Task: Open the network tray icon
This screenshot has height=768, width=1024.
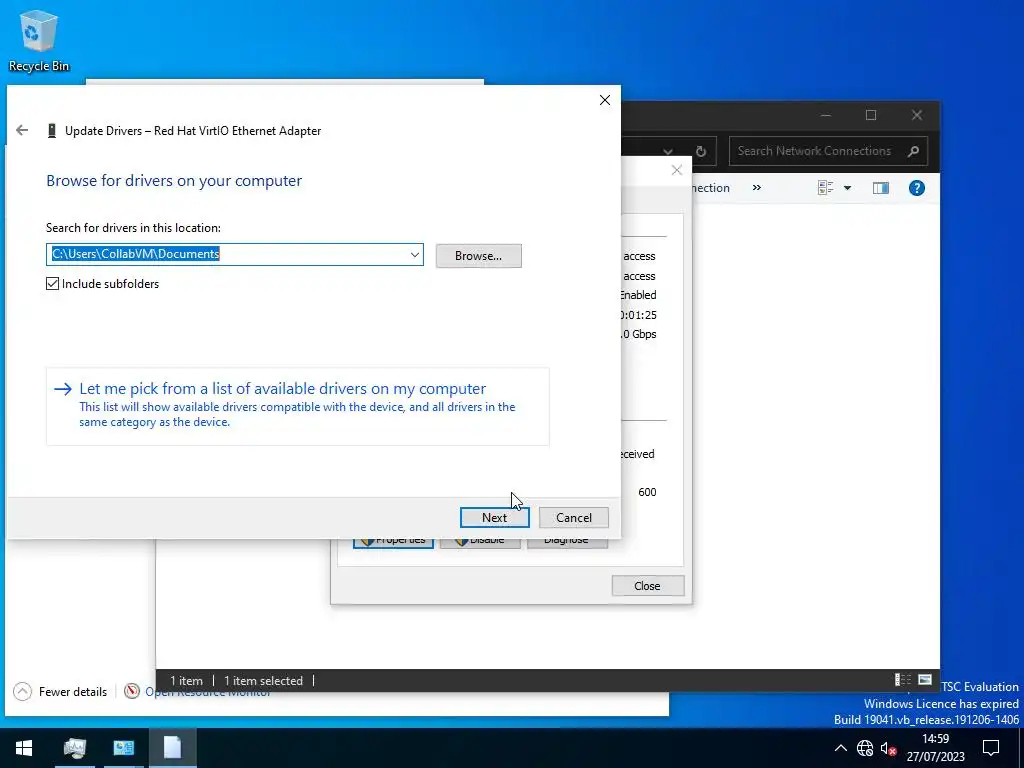Action: tap(865, 748)
